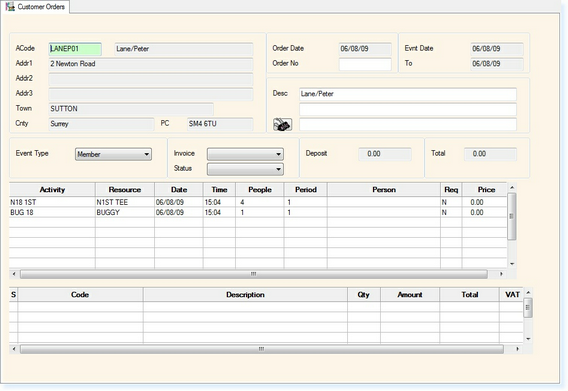Click the People value 4 in N18 1ST row
The height and width of the screenshot is (391, 568).
(x=260, y=202)
